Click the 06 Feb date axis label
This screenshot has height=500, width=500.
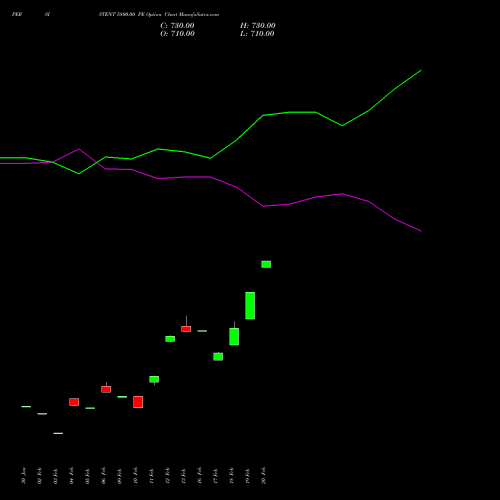point(103,476)
